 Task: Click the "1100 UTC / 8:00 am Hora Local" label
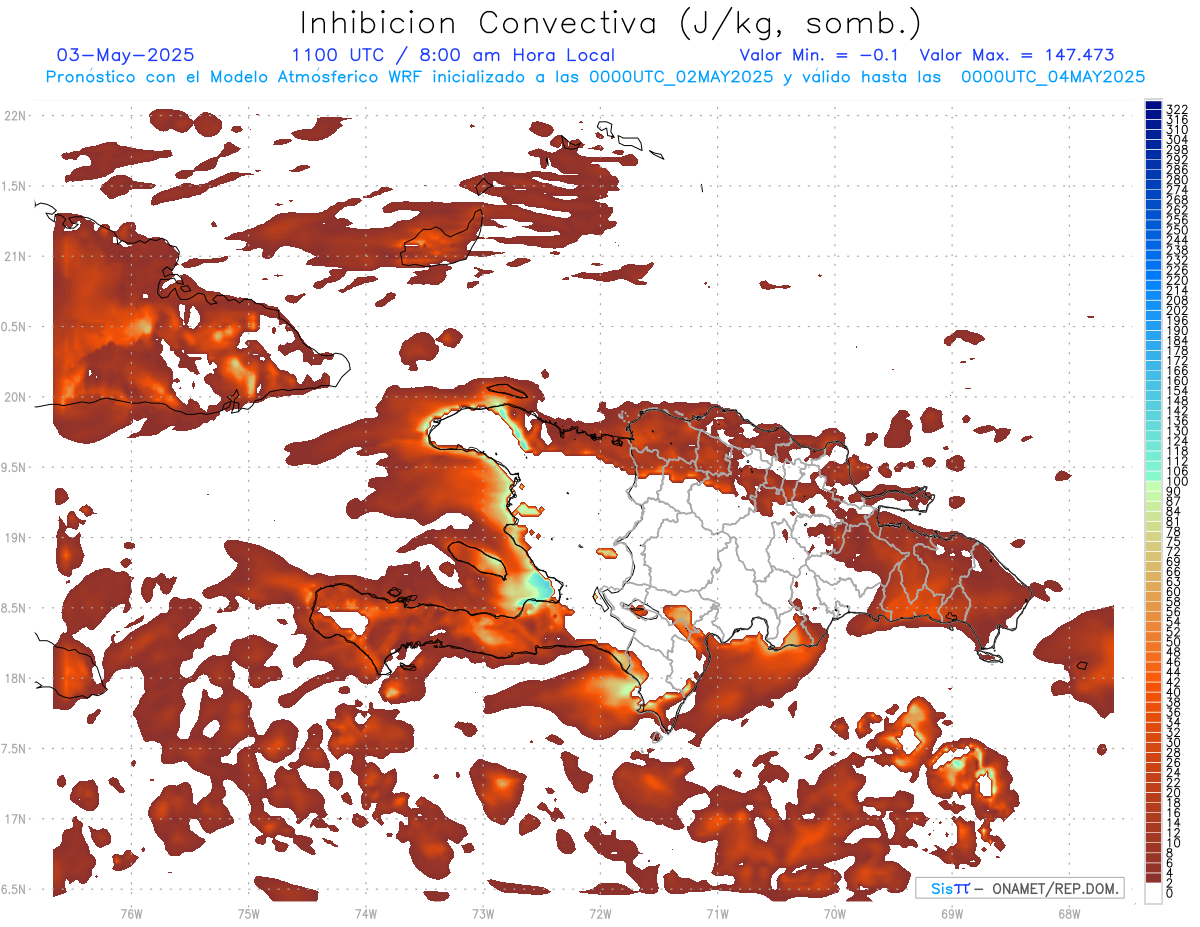[453, 55]
